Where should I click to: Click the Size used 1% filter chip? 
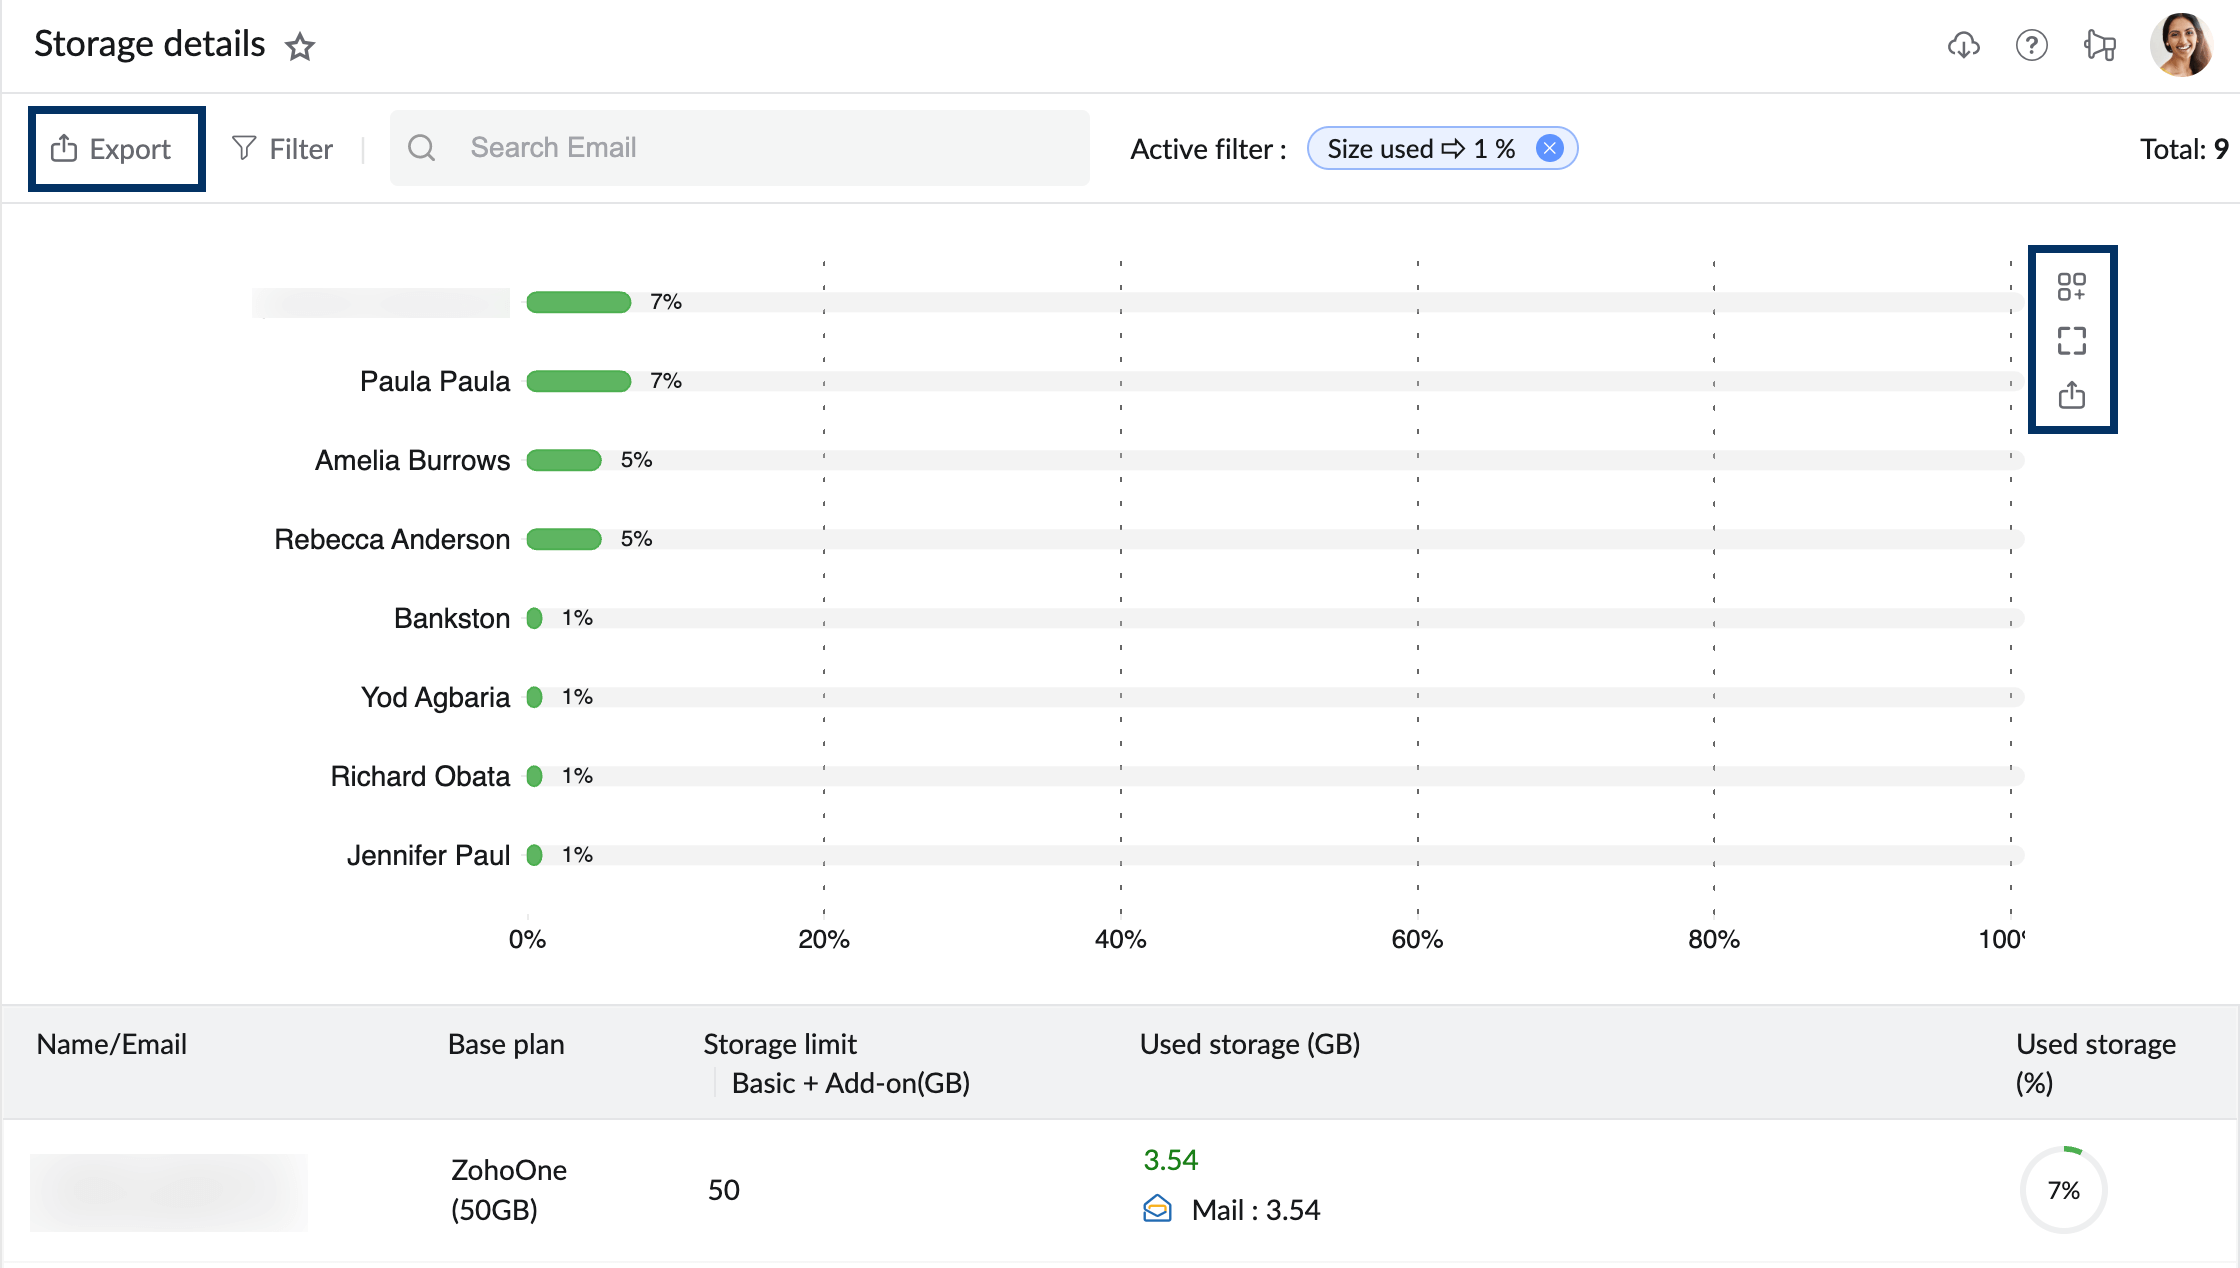click(x=1420, y=148)
